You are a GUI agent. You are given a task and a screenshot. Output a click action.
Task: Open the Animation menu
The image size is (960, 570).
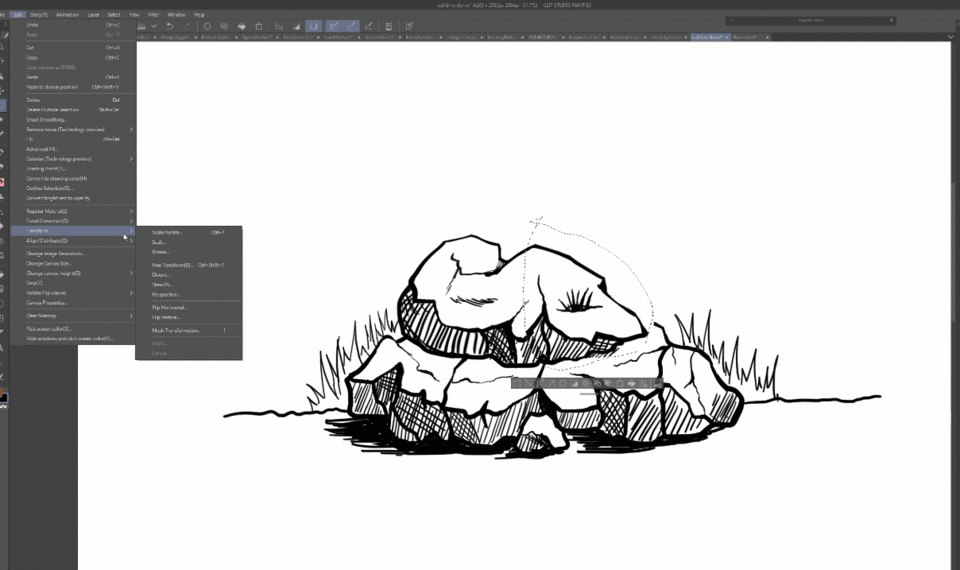[x=67, y=14]
